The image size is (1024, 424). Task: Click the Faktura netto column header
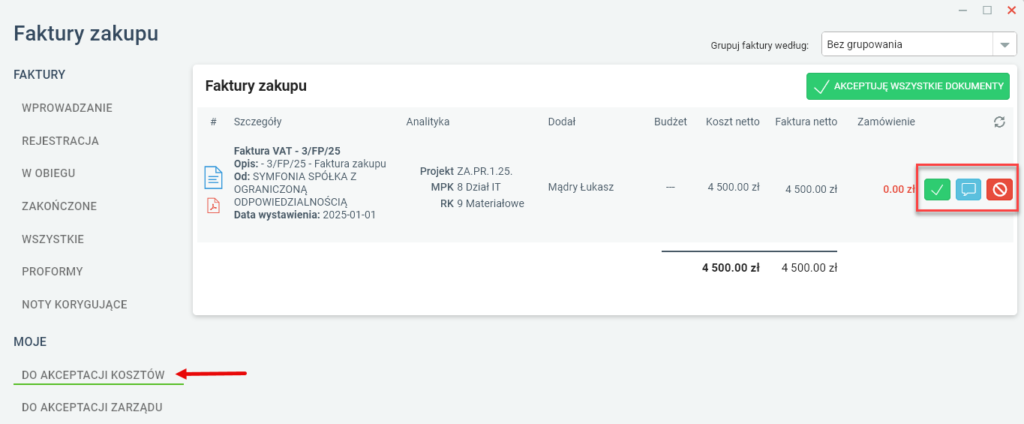806,122
